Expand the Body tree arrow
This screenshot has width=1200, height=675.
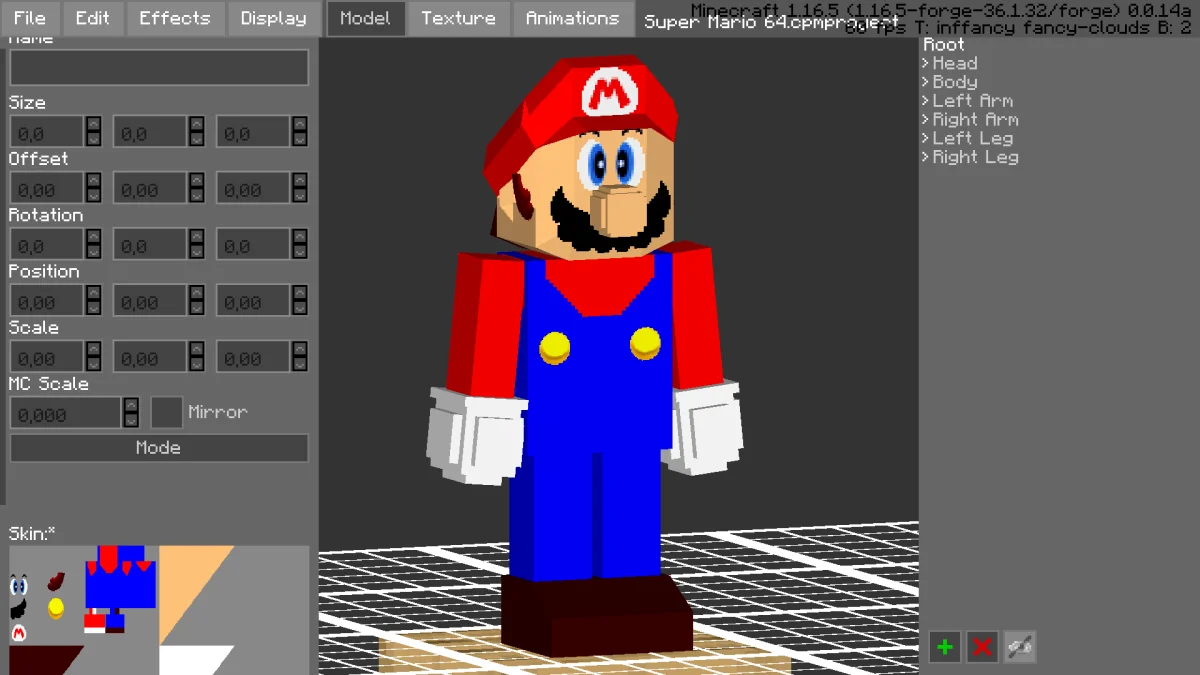(925, 82)
